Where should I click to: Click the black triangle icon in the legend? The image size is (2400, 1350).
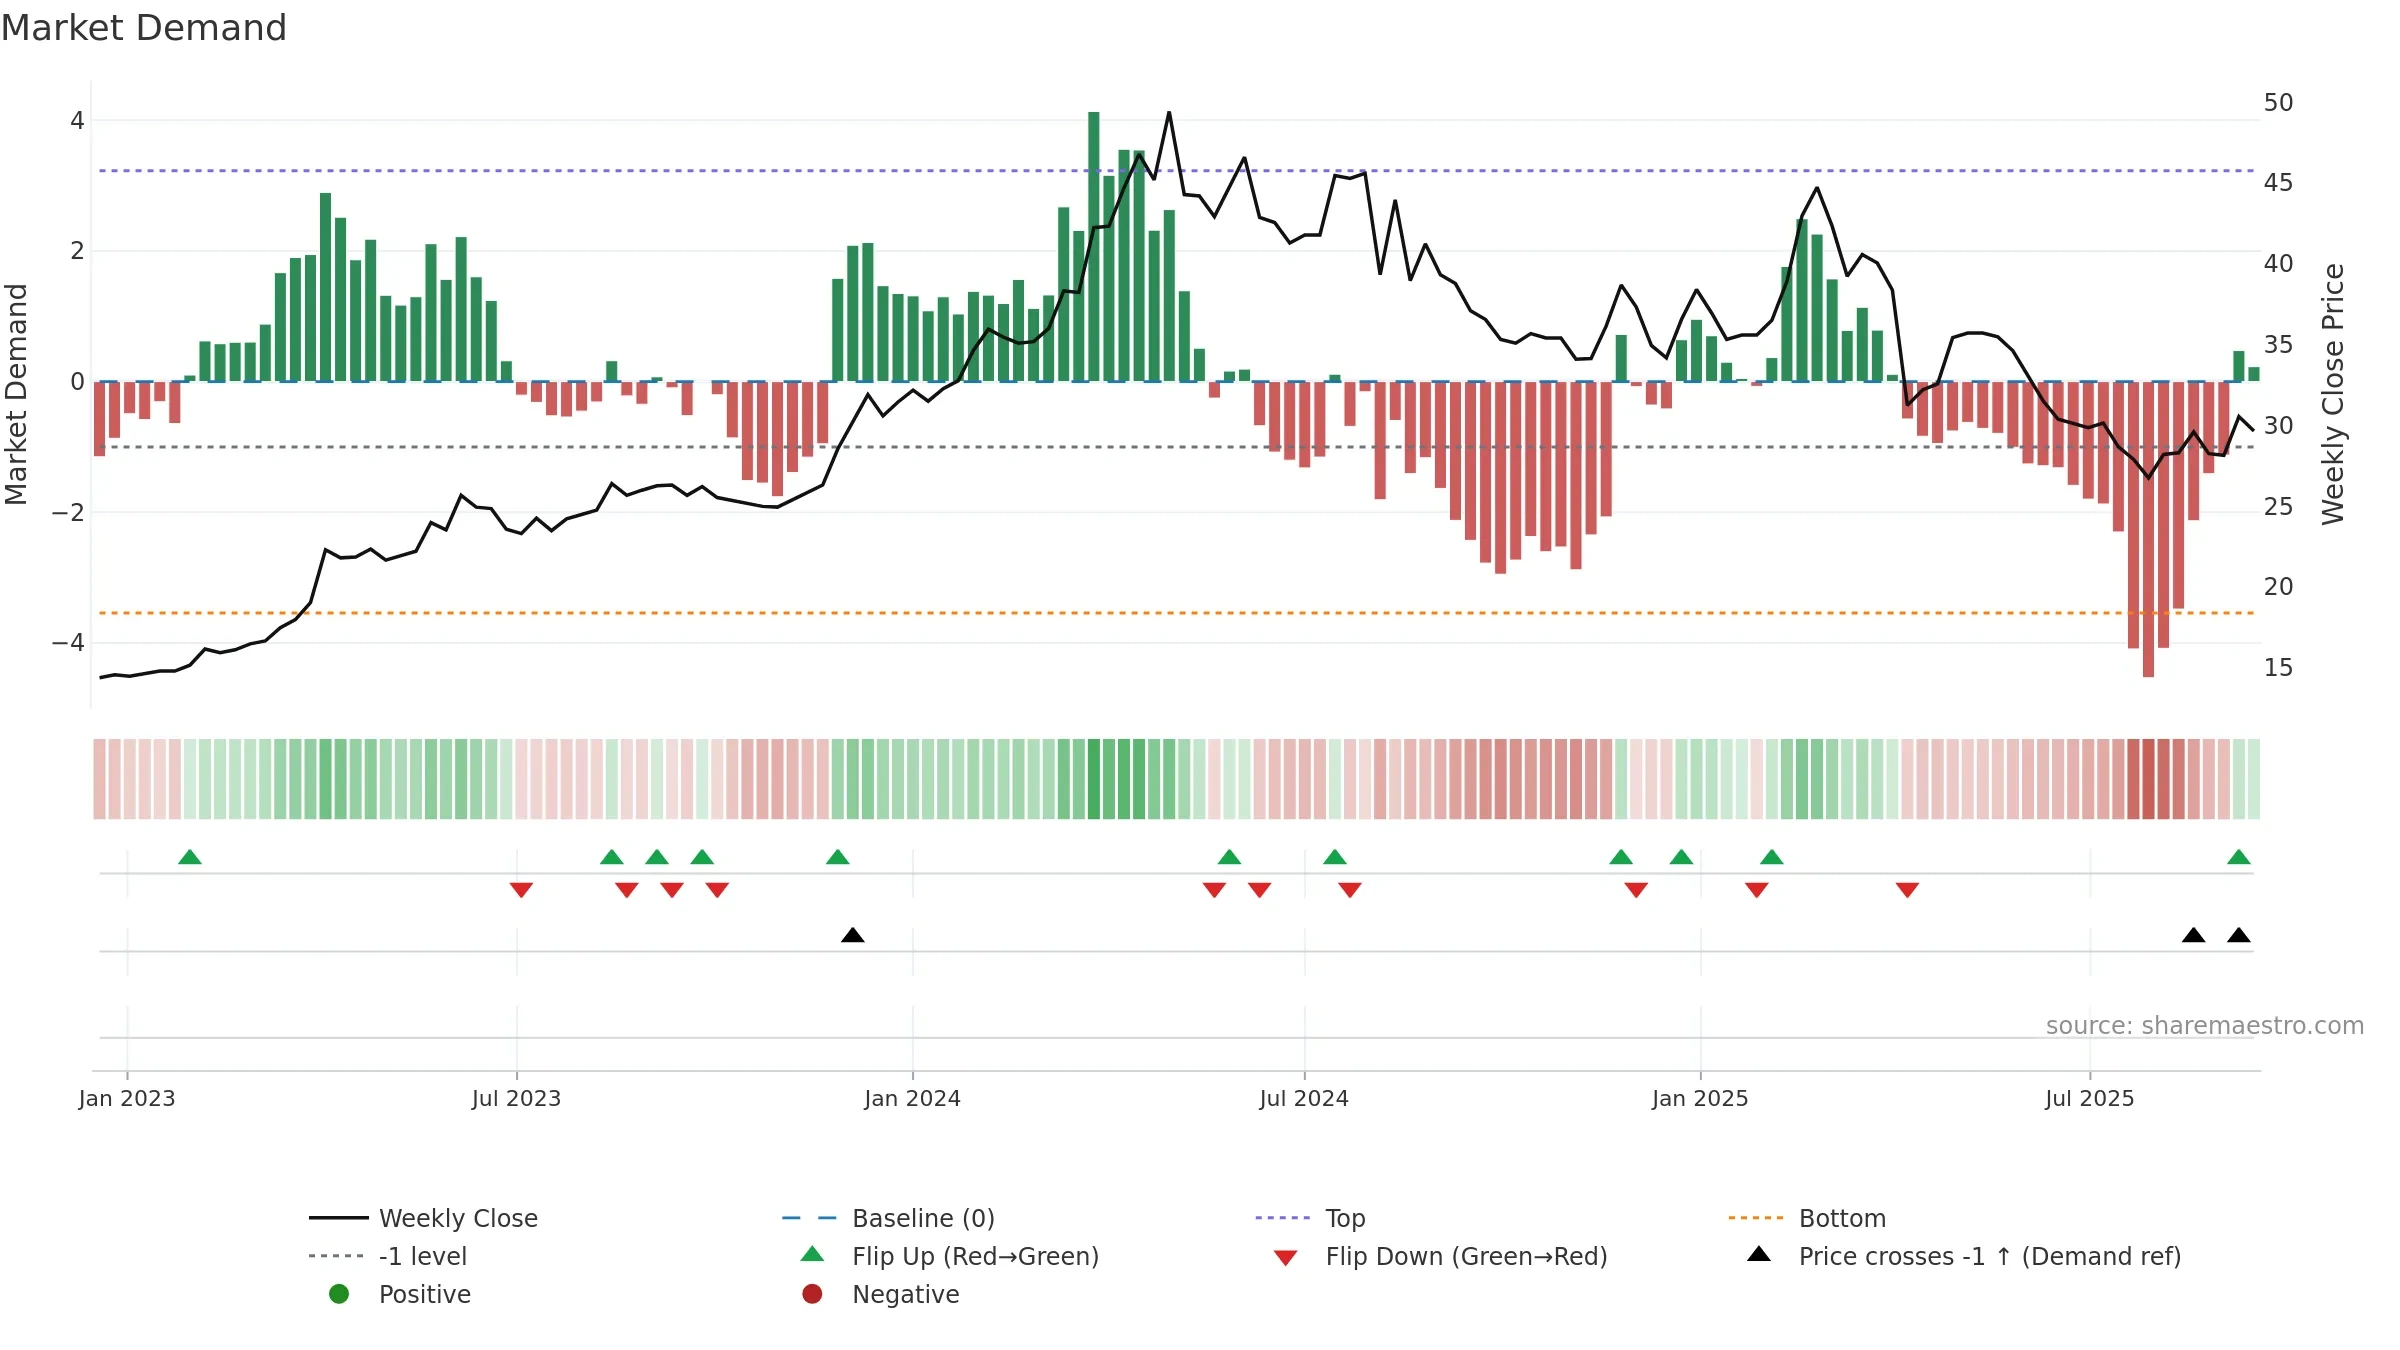pos(1759,1254)
